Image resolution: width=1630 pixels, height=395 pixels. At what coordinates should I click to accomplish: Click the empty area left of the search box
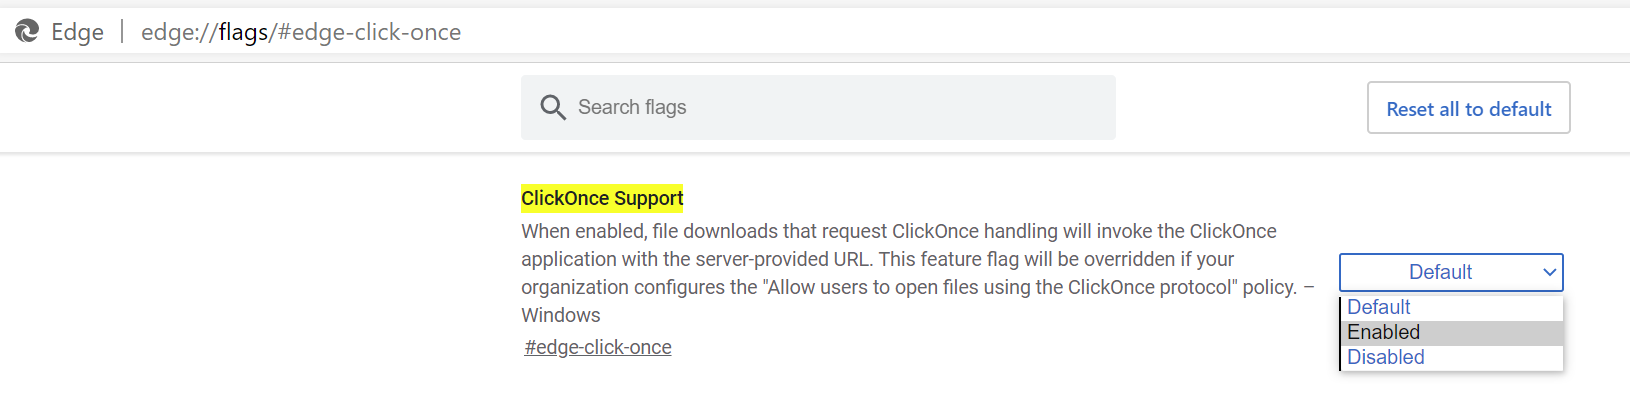pos(260,108)
